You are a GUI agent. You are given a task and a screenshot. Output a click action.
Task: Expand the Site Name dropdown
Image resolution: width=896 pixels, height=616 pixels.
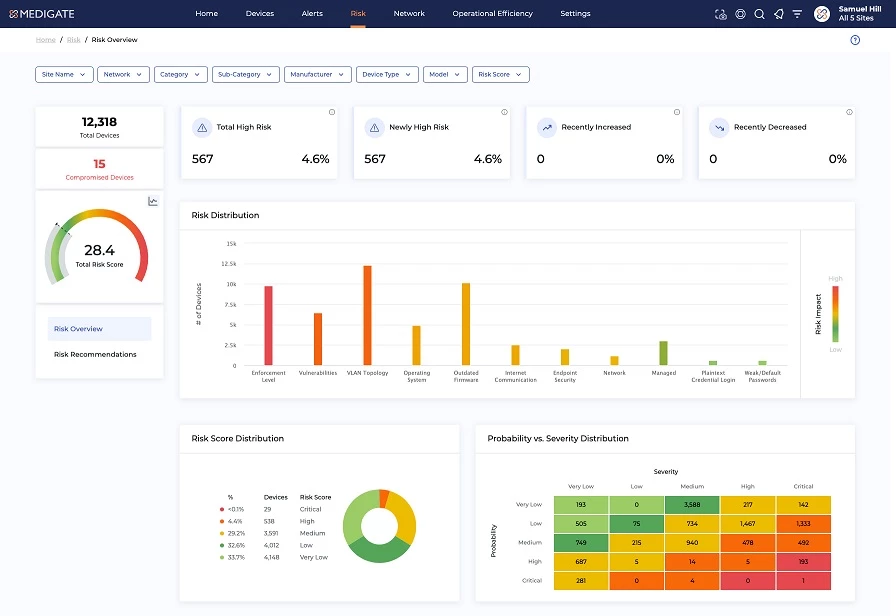click(65, 74)
